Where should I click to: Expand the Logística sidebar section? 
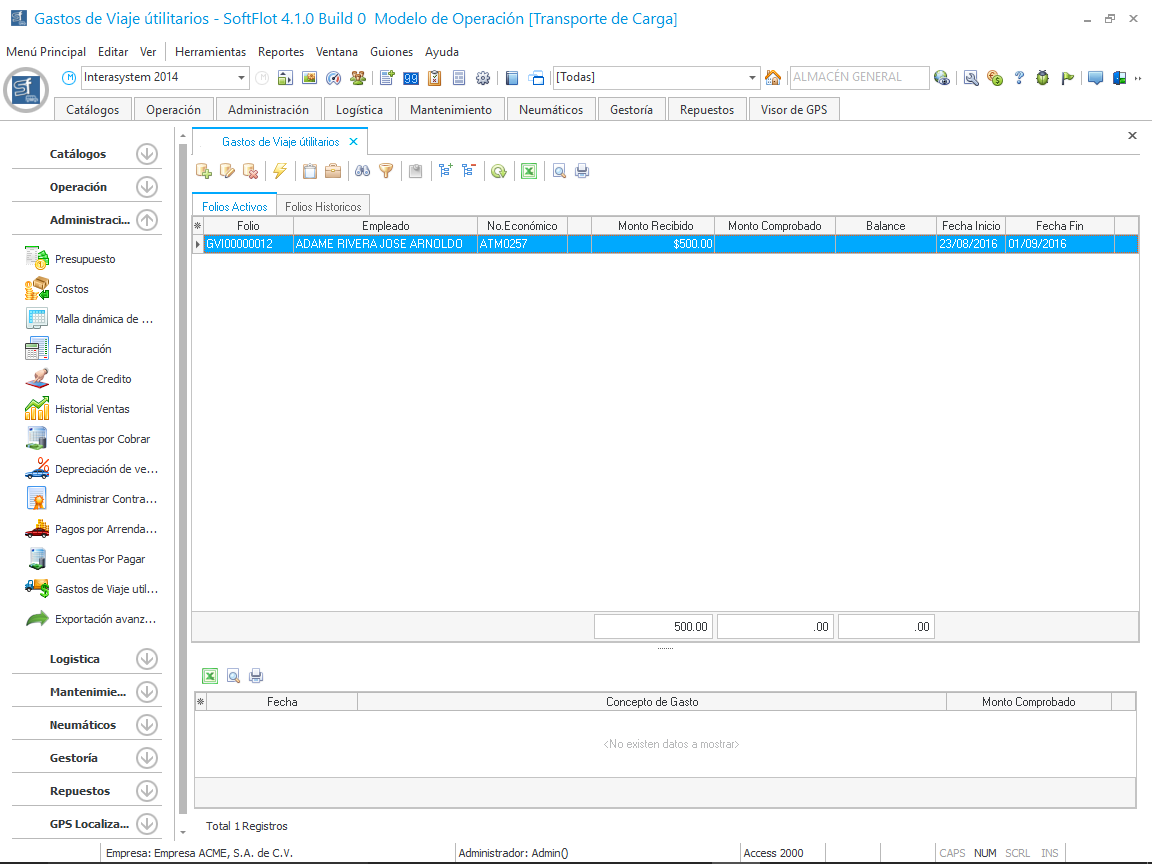pyautogui.click(x=147, y=659)
